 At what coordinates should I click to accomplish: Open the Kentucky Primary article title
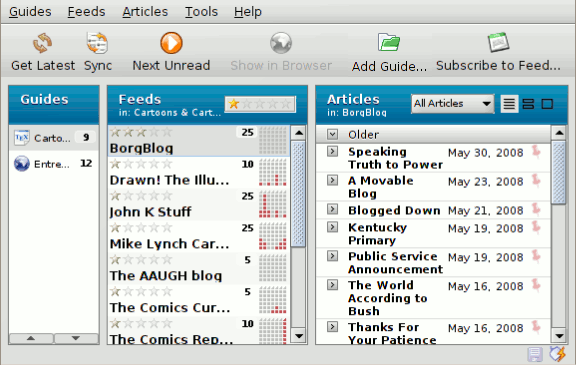[x=378, y=234]
